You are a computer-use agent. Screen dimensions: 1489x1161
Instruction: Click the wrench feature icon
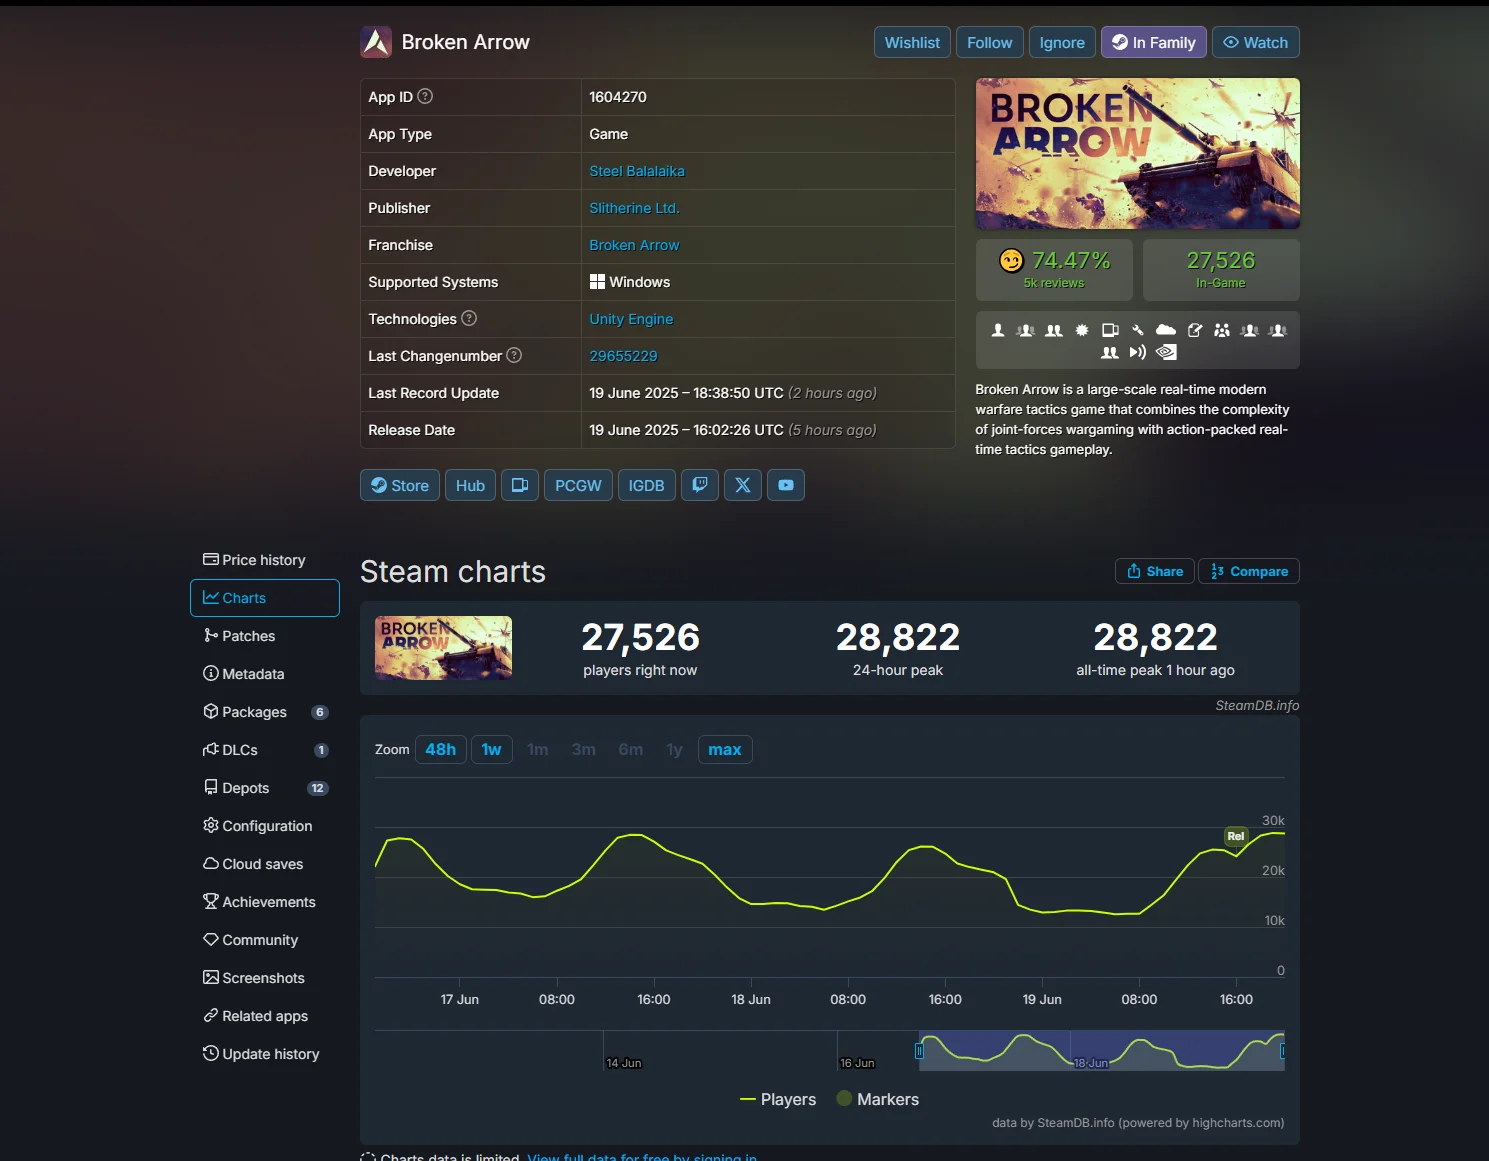[x=1138, y=330]
